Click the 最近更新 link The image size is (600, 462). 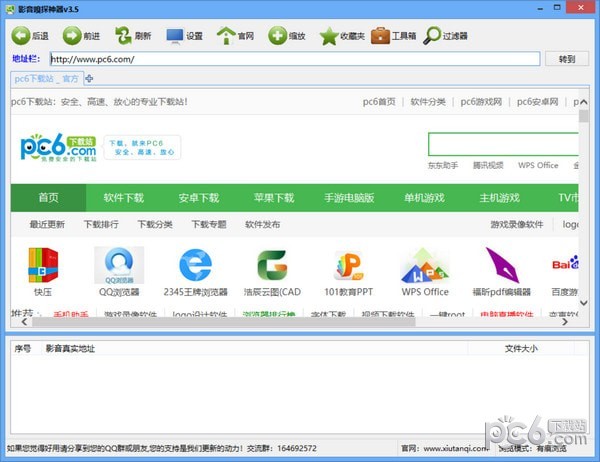[x=47, y=224]
